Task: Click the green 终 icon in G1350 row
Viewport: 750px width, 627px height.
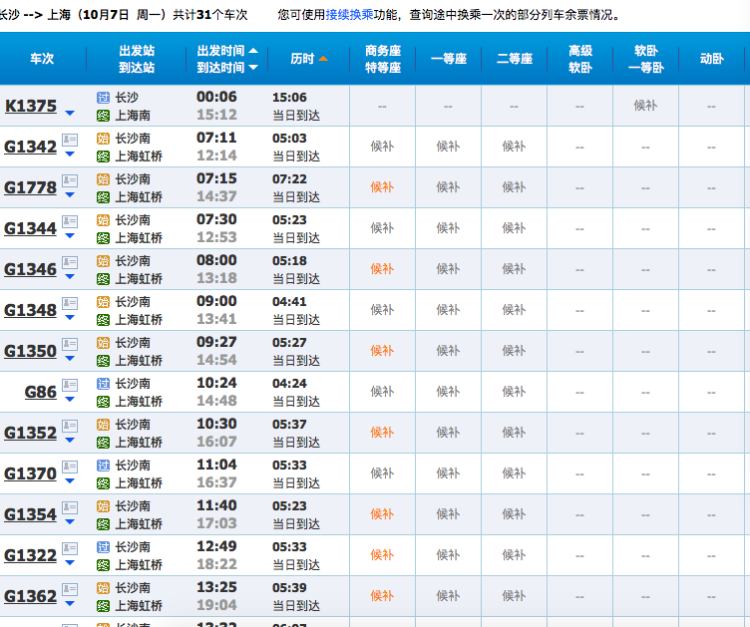Action: pyautogui.click(x=103, y=360)
